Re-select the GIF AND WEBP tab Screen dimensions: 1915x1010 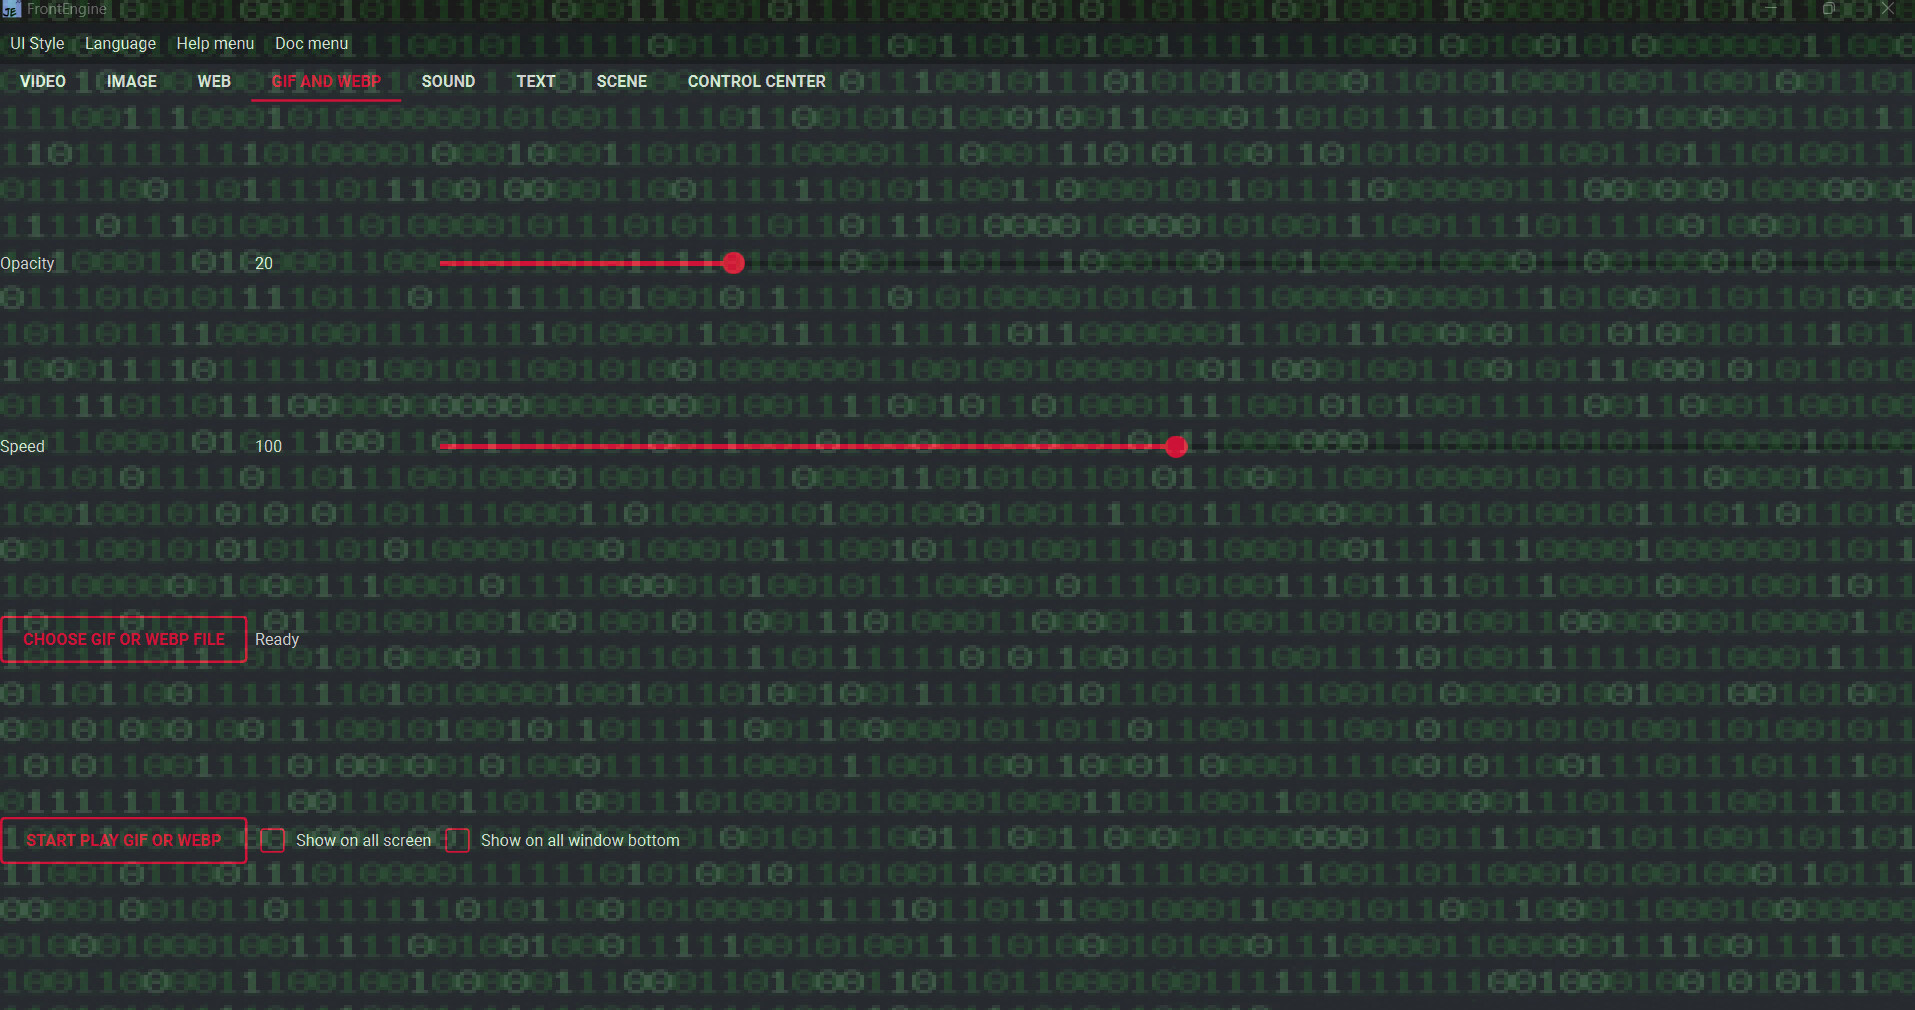326,81
